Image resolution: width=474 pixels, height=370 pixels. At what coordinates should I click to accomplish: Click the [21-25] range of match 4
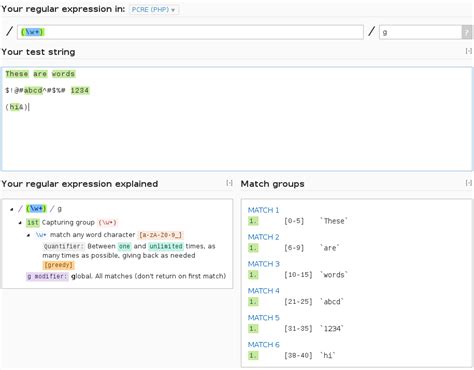298,302
